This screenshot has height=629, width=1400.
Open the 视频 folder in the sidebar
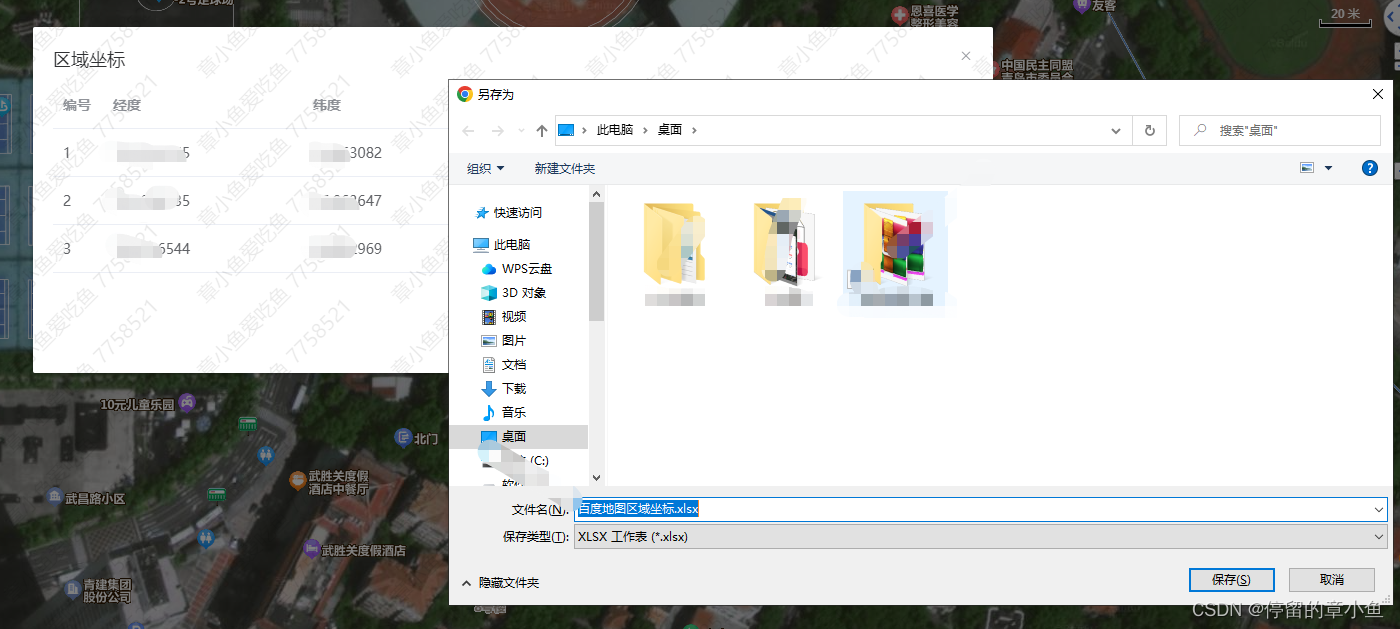click(514, 316)
